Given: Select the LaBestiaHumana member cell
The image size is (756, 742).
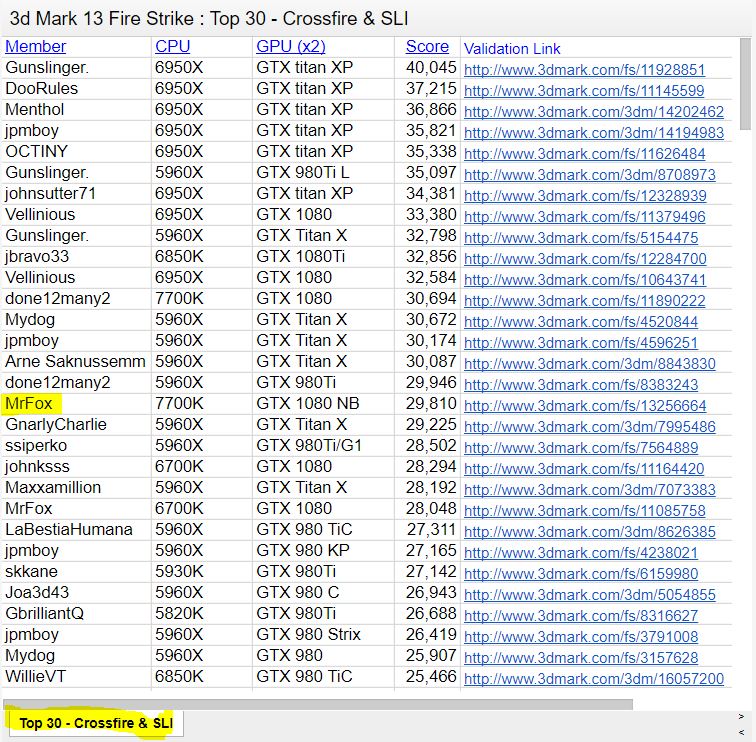Looking at the screenshot, I should coord(76,529).
